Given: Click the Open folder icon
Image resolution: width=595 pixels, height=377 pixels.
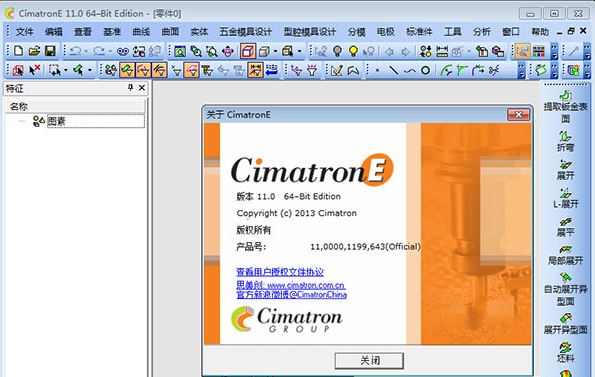Looking at the screenshot, I should pyautogui.click(x=34, y=51).
